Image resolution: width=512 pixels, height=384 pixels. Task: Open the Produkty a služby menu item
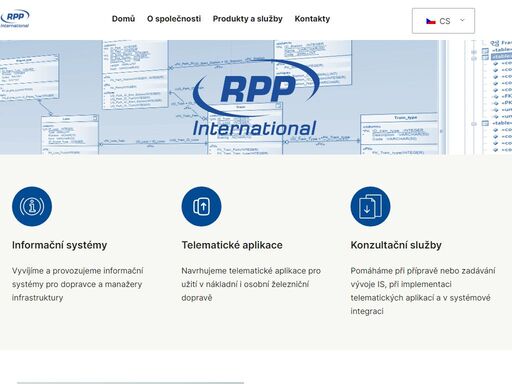pos(248,19)
